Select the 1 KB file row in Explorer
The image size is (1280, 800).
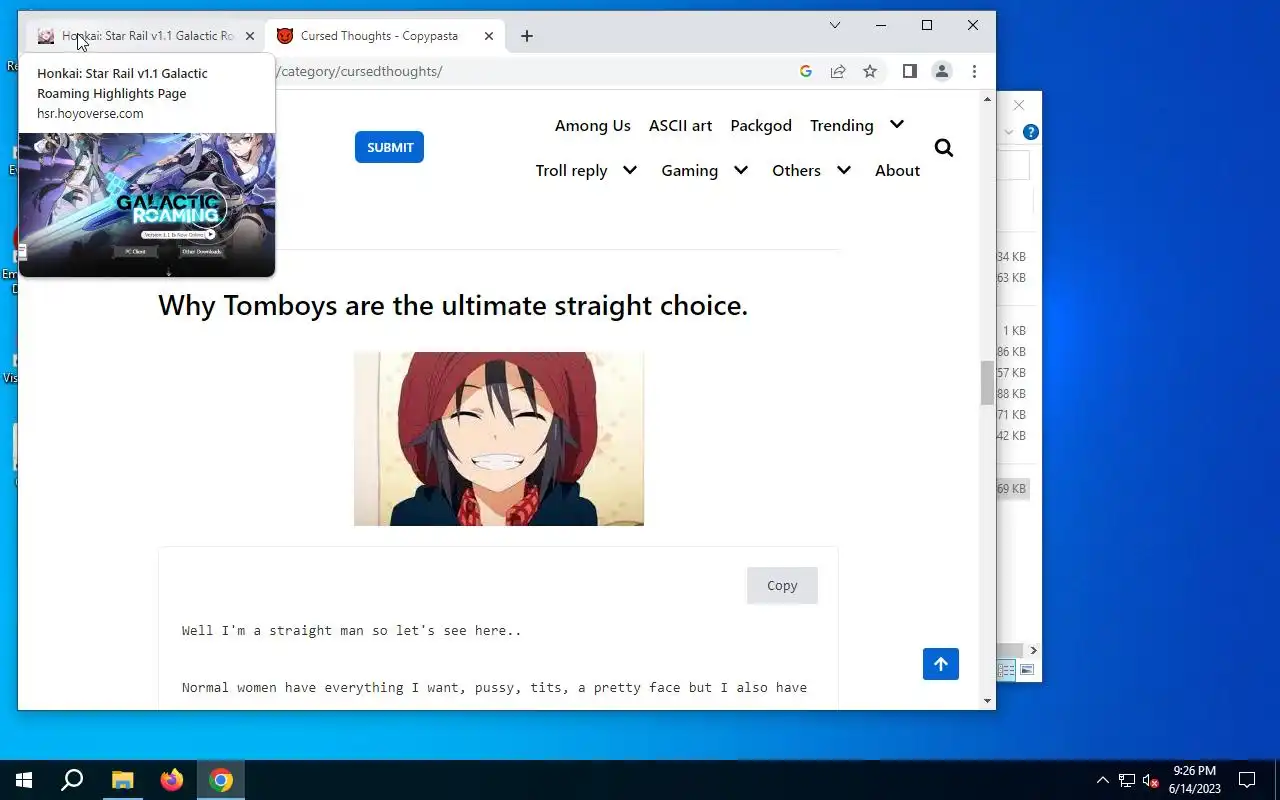(x=1012, y=331)
